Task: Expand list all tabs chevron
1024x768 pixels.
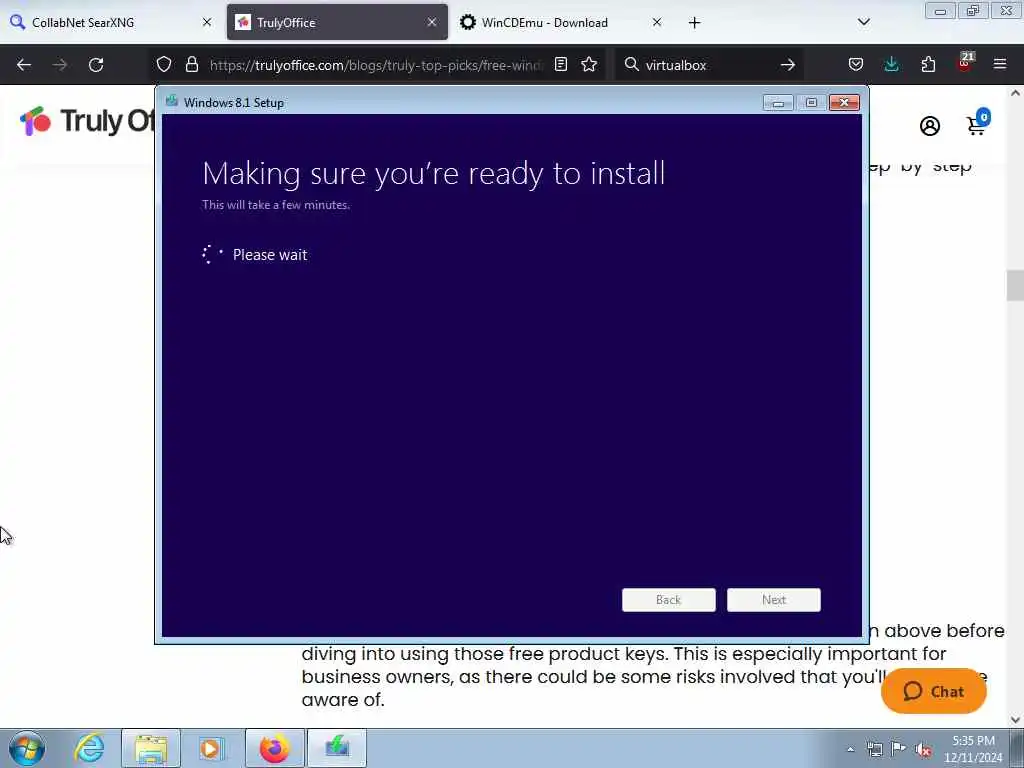Action: click(x=863, y=22)
